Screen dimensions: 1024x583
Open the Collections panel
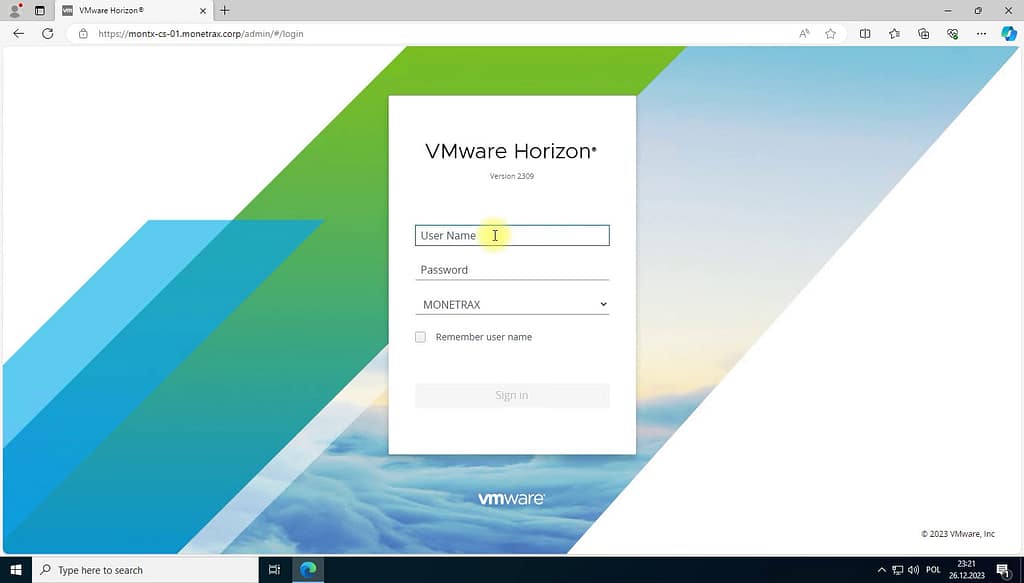923,34
